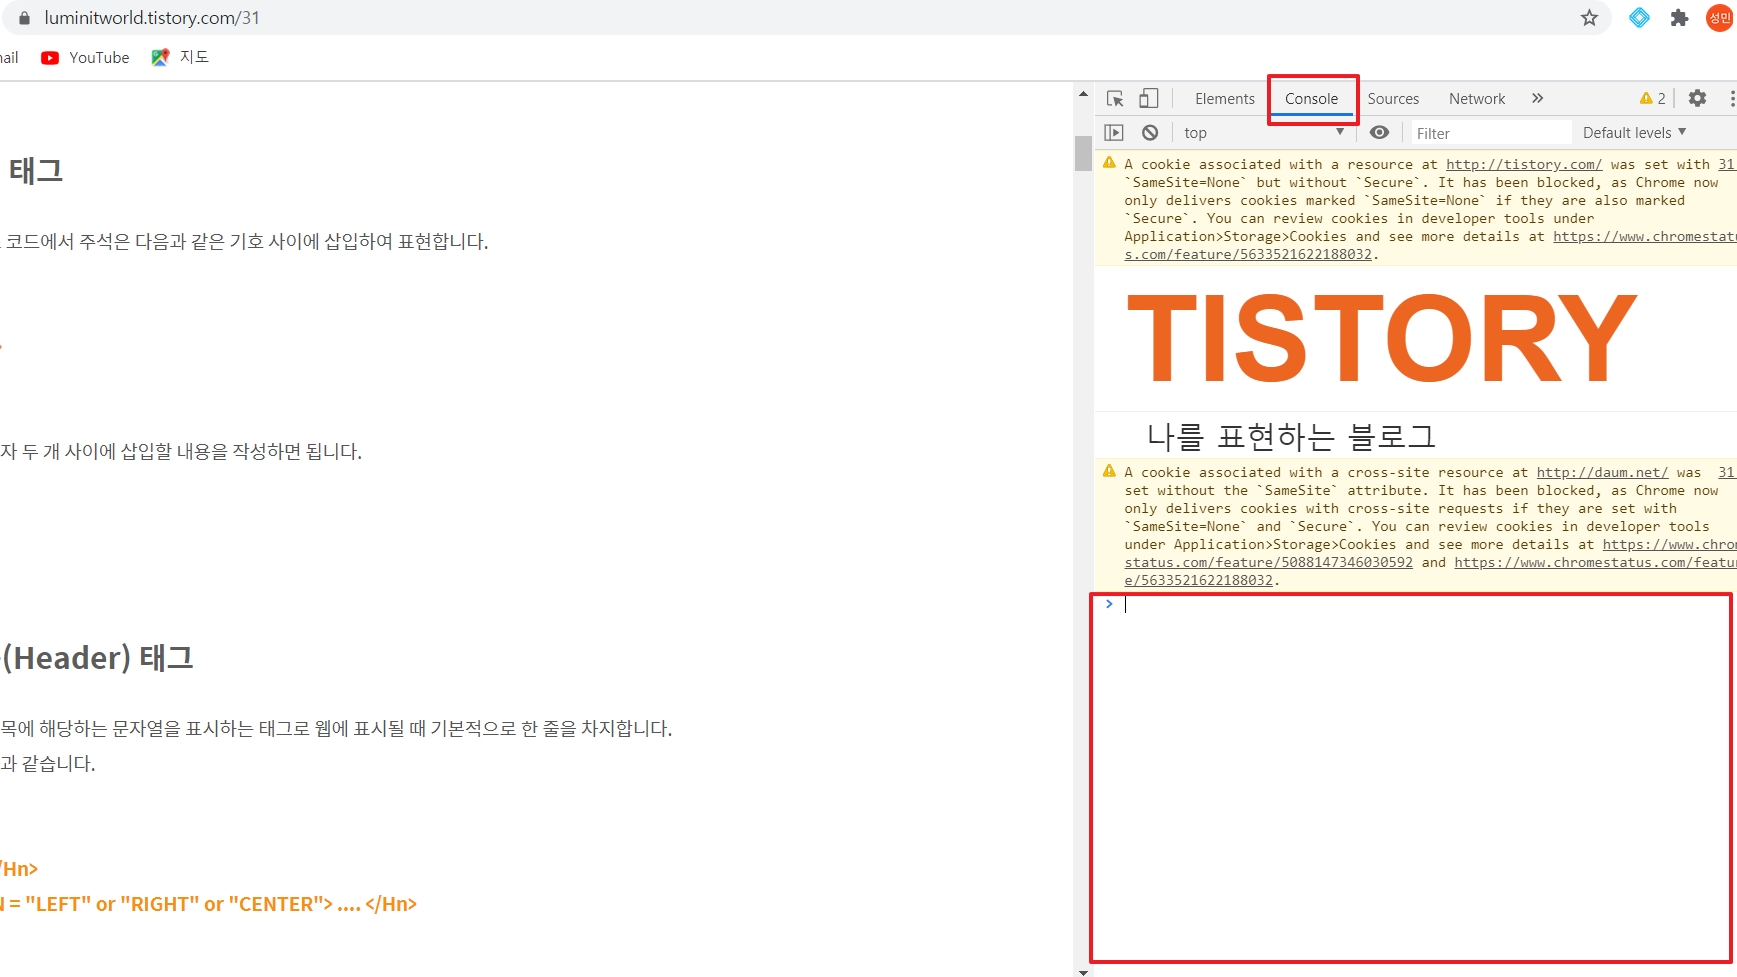
Task: Click the (Header) 태그 heading
Action: [97, 658]
